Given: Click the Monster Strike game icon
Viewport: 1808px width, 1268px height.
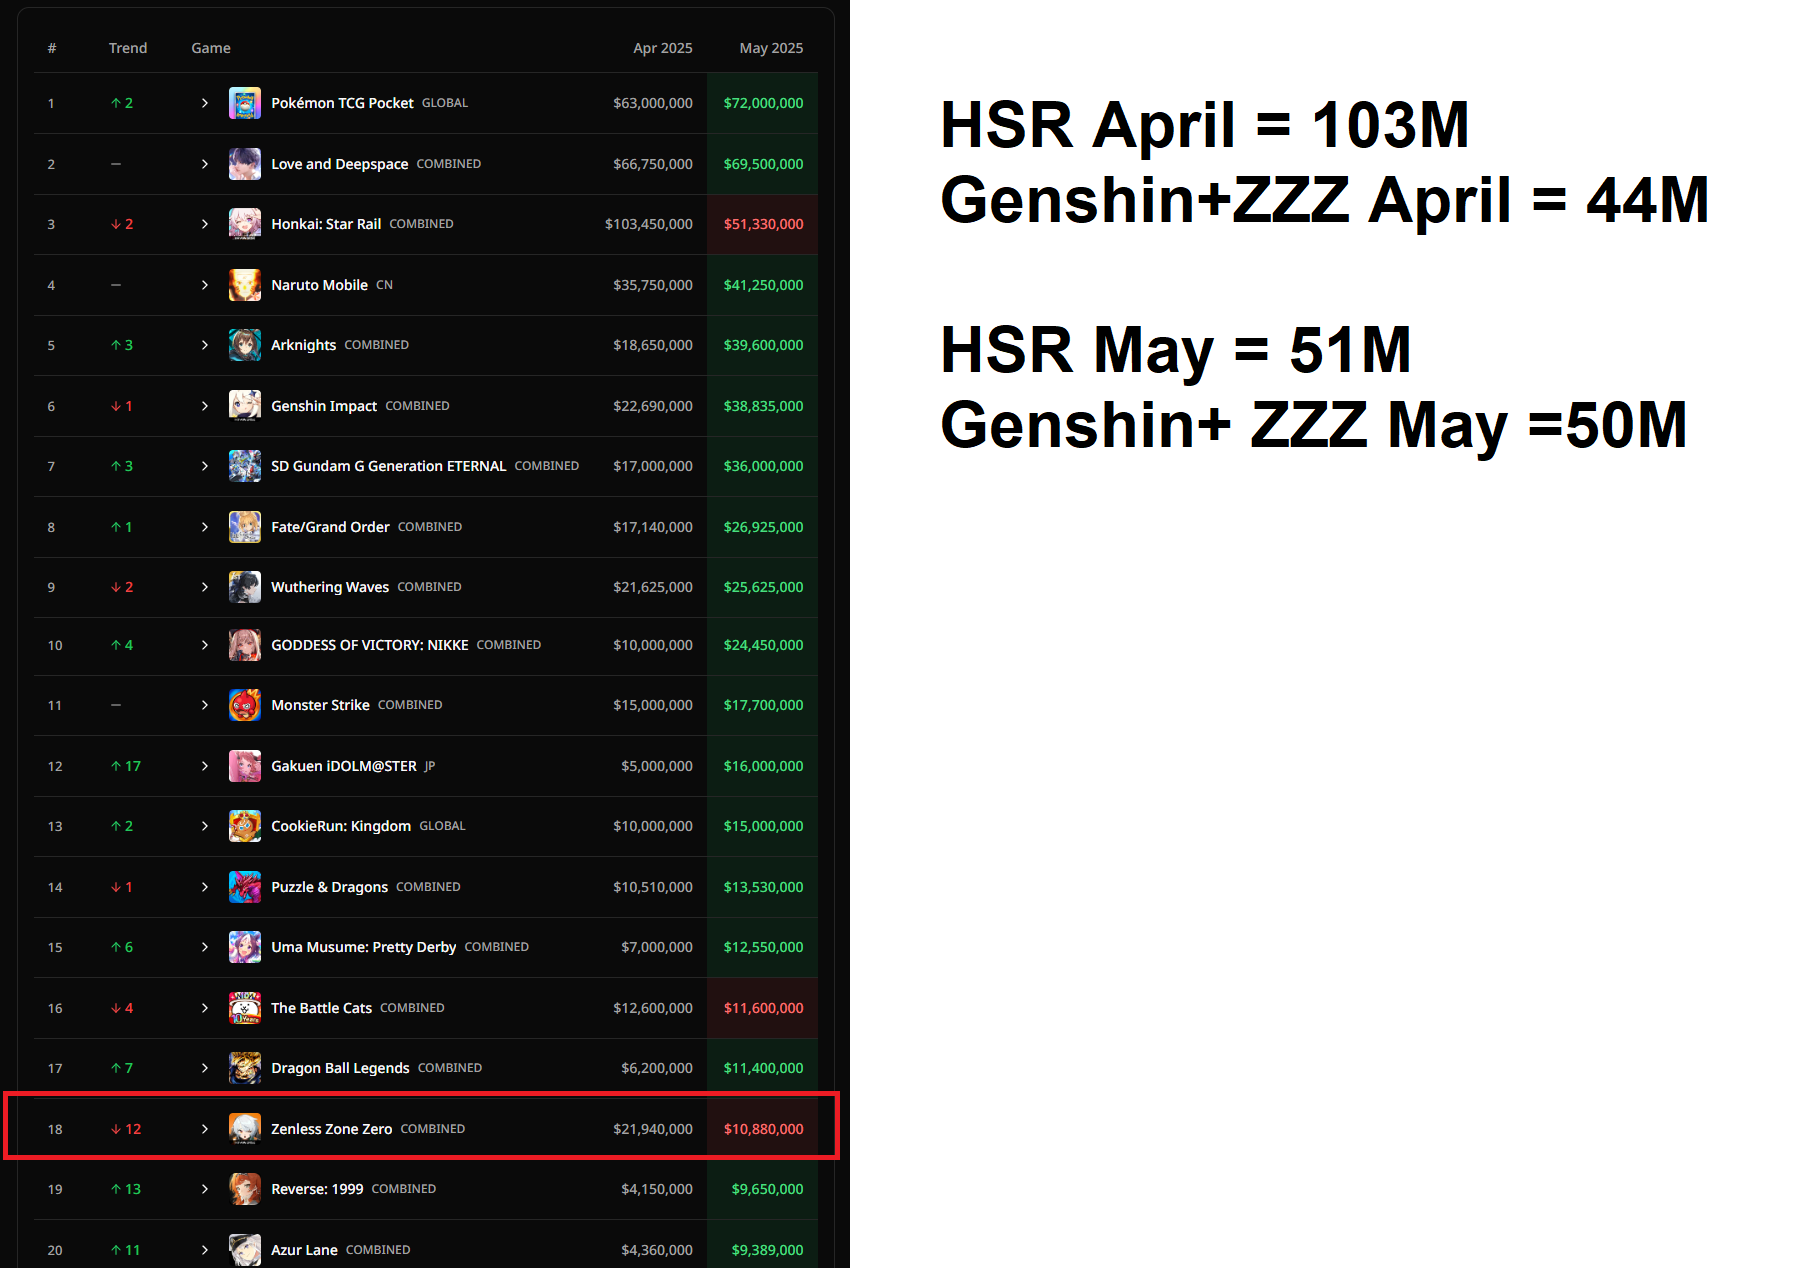Looking at the screenshot, I should coord(245,705).
